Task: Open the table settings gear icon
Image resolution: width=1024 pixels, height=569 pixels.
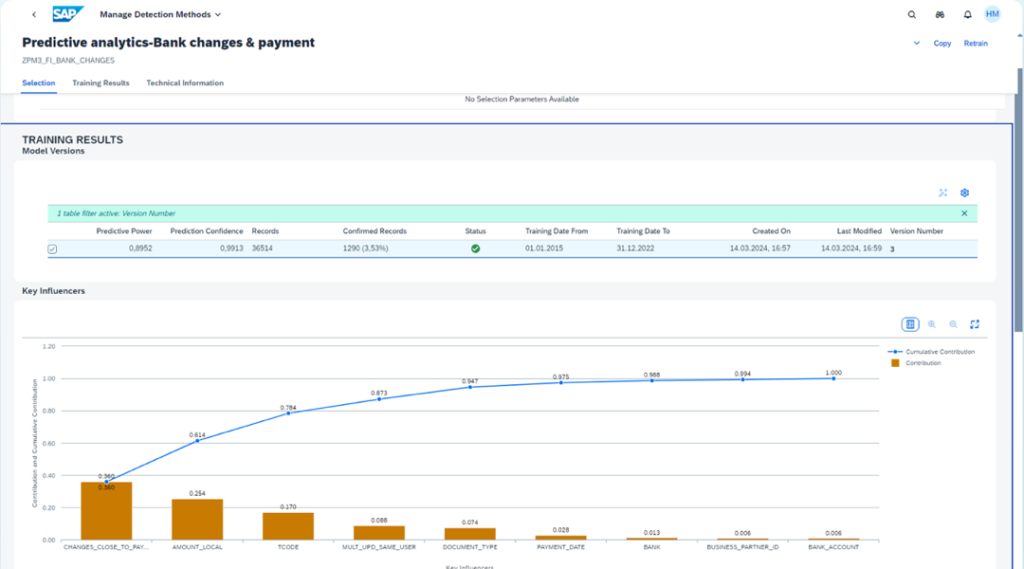Action: [x=965, y=193]
